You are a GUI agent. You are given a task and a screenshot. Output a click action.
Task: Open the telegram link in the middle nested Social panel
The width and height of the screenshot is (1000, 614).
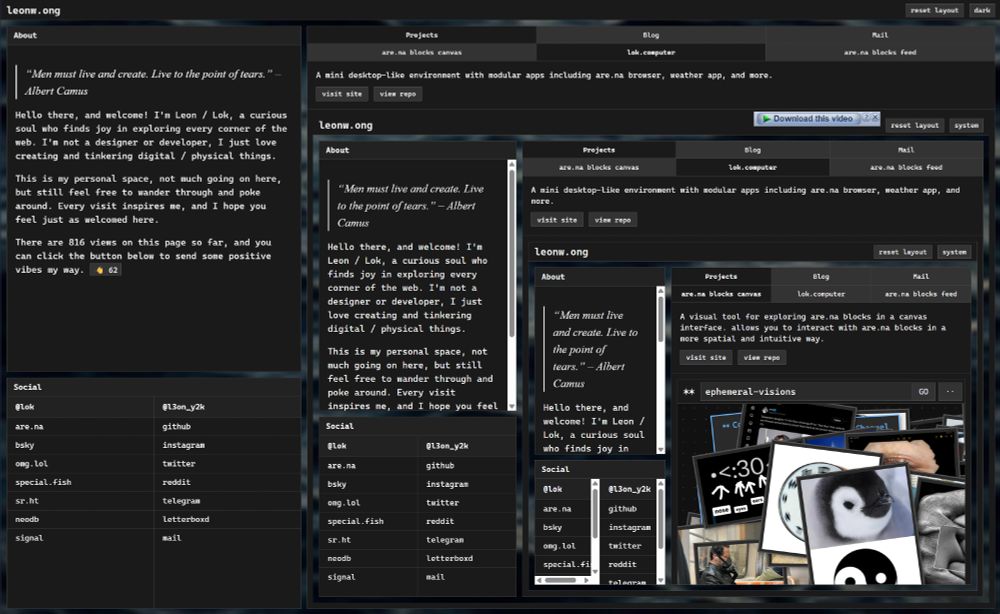pos(445,539)
